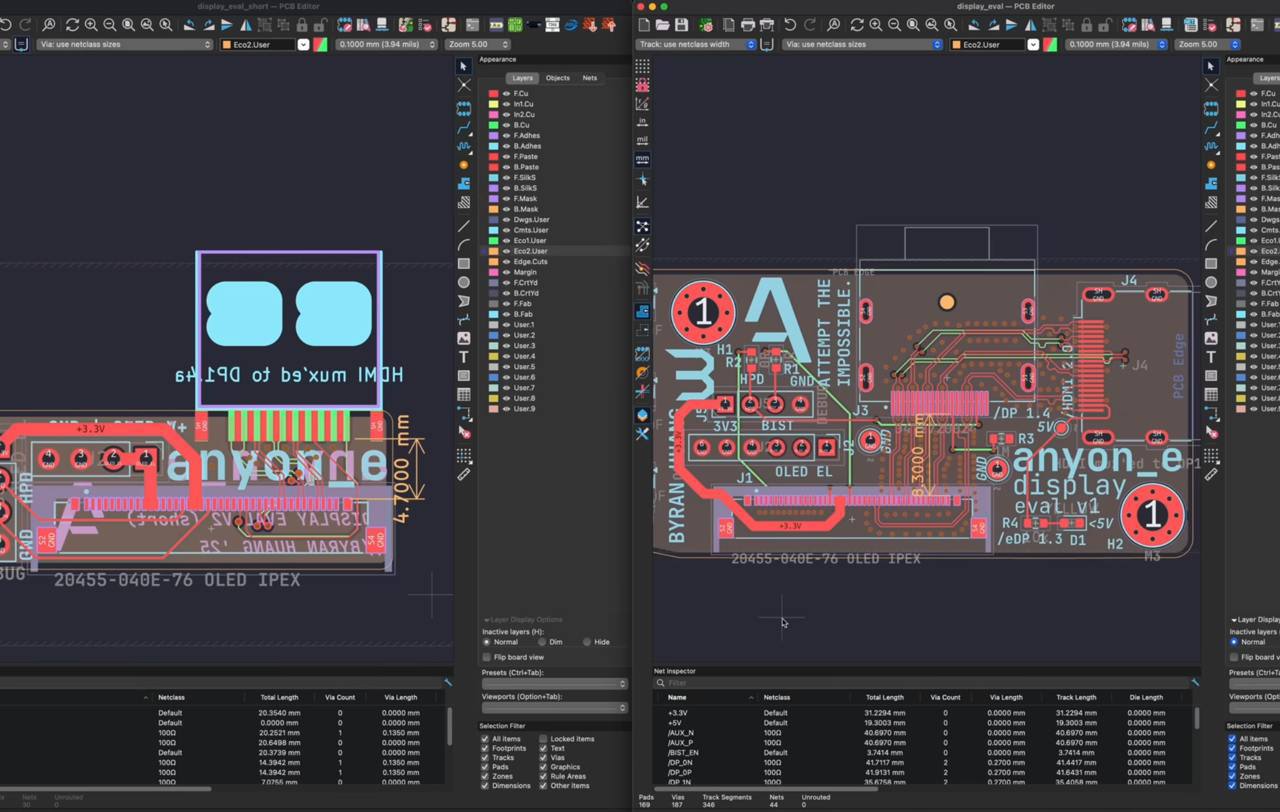Enable the Locked items selection filter
1280x812 pixels.
(x=543, y=739)
